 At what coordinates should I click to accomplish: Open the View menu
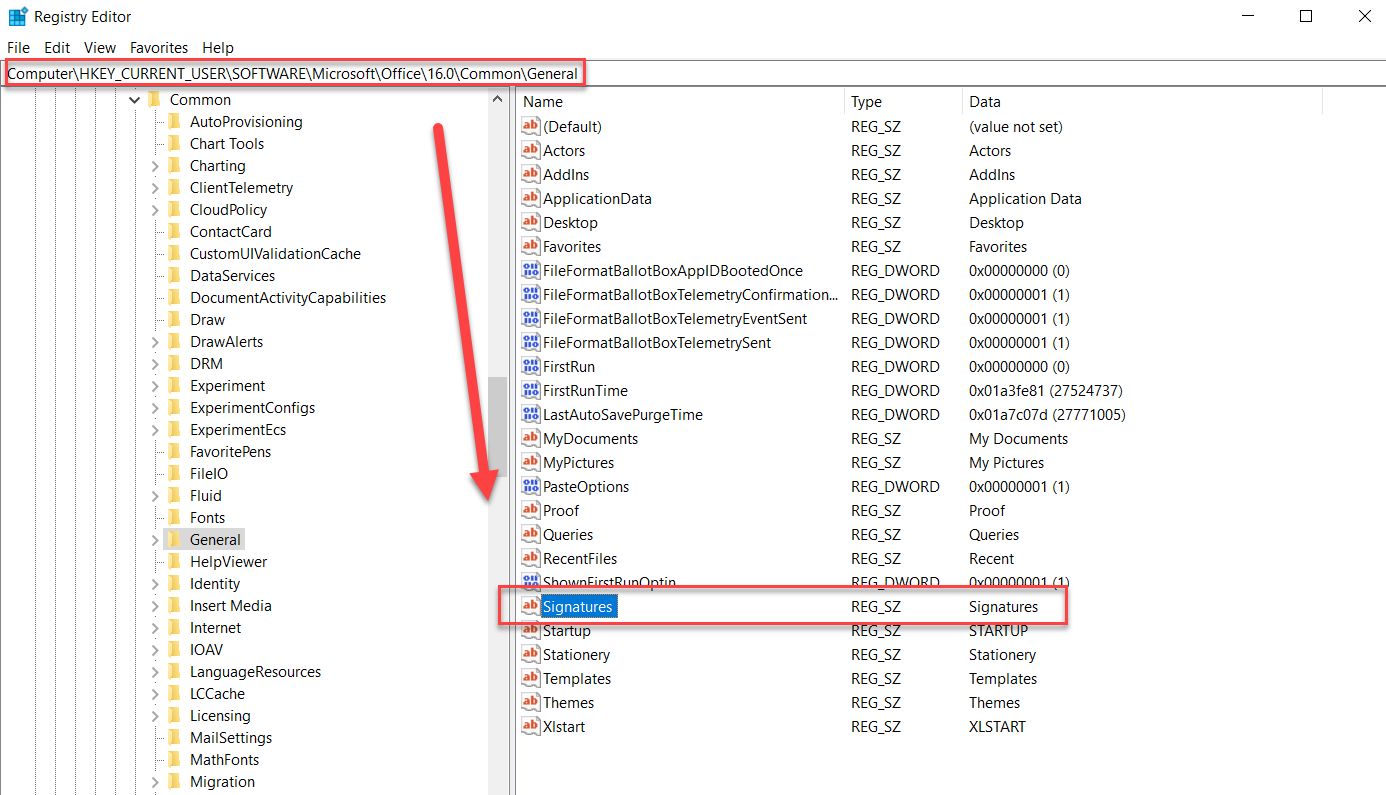point(99,47)
